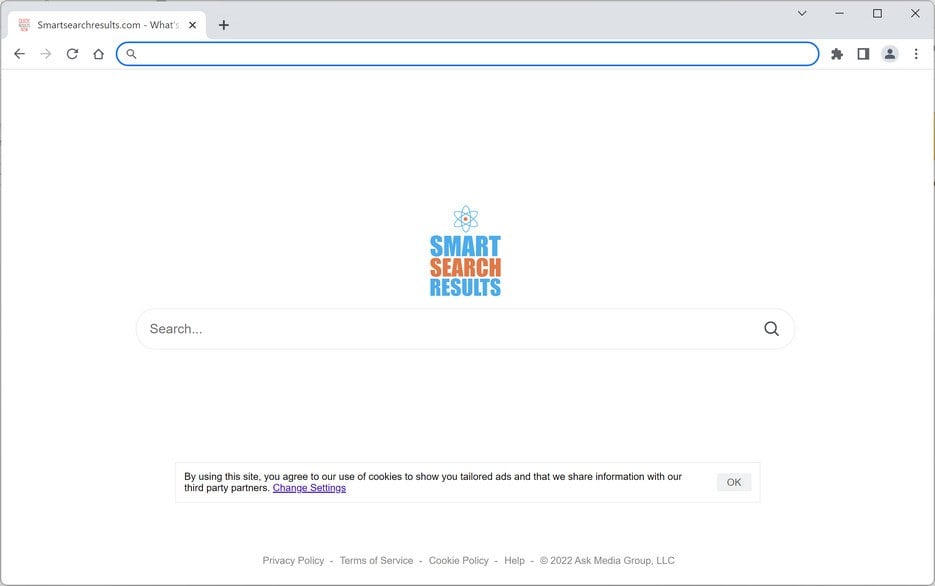Minimize the browser window
Image resolution: width=935 pixels, height=586 pixels.
click(x=840, y=13)
